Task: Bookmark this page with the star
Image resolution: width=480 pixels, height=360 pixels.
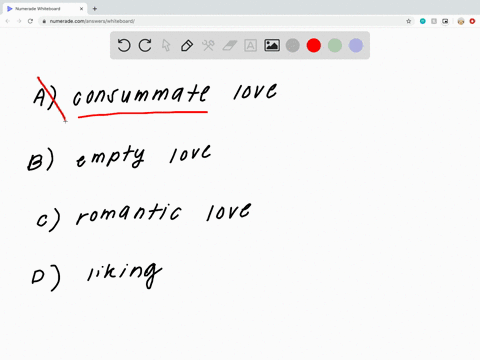Action: 409,21
